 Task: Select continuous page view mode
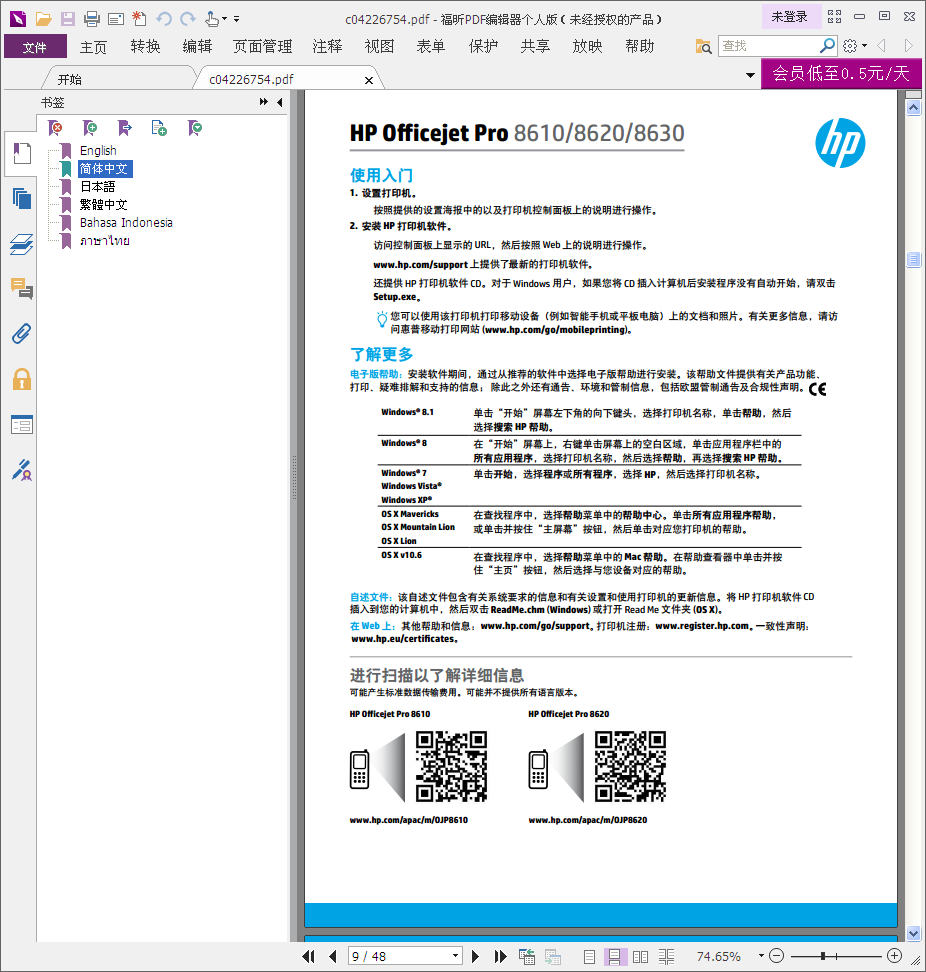tap(614, 957)
